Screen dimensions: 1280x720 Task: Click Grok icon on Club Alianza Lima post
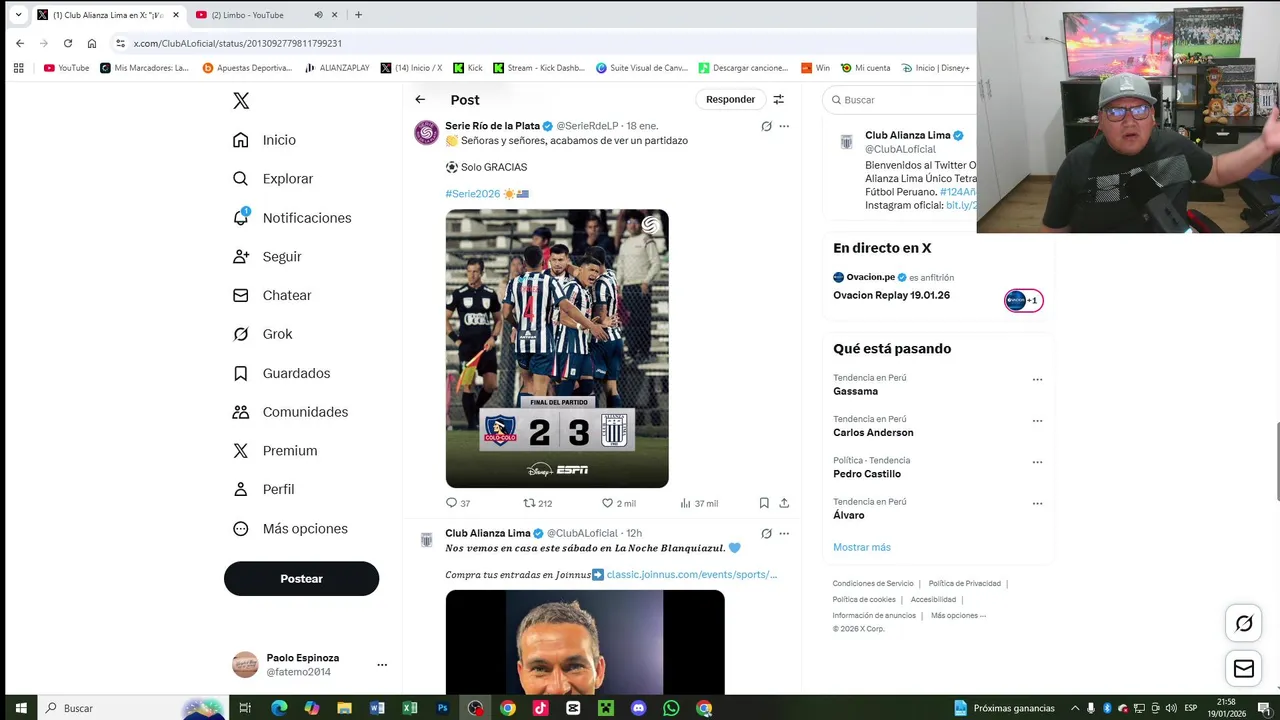[x=766, y=533]
